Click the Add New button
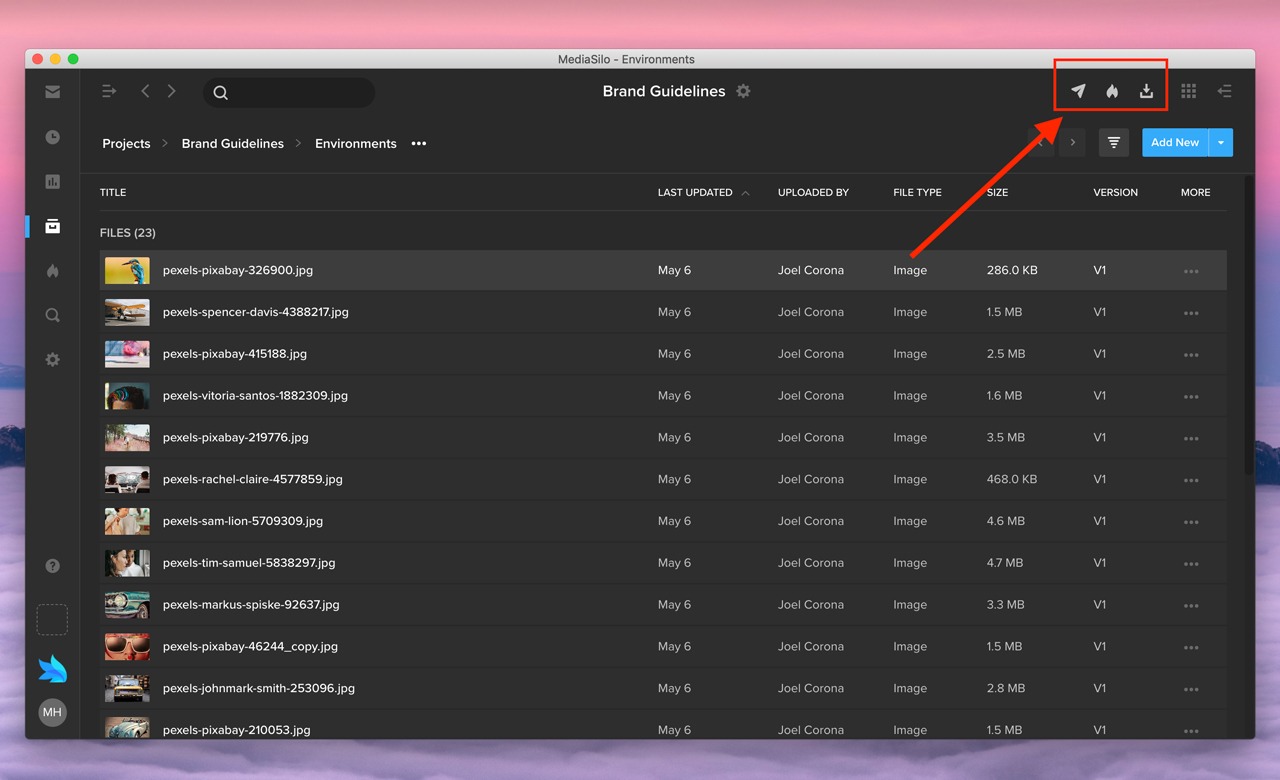Viewport: 1280px width, 780px height. [1175, 143]
